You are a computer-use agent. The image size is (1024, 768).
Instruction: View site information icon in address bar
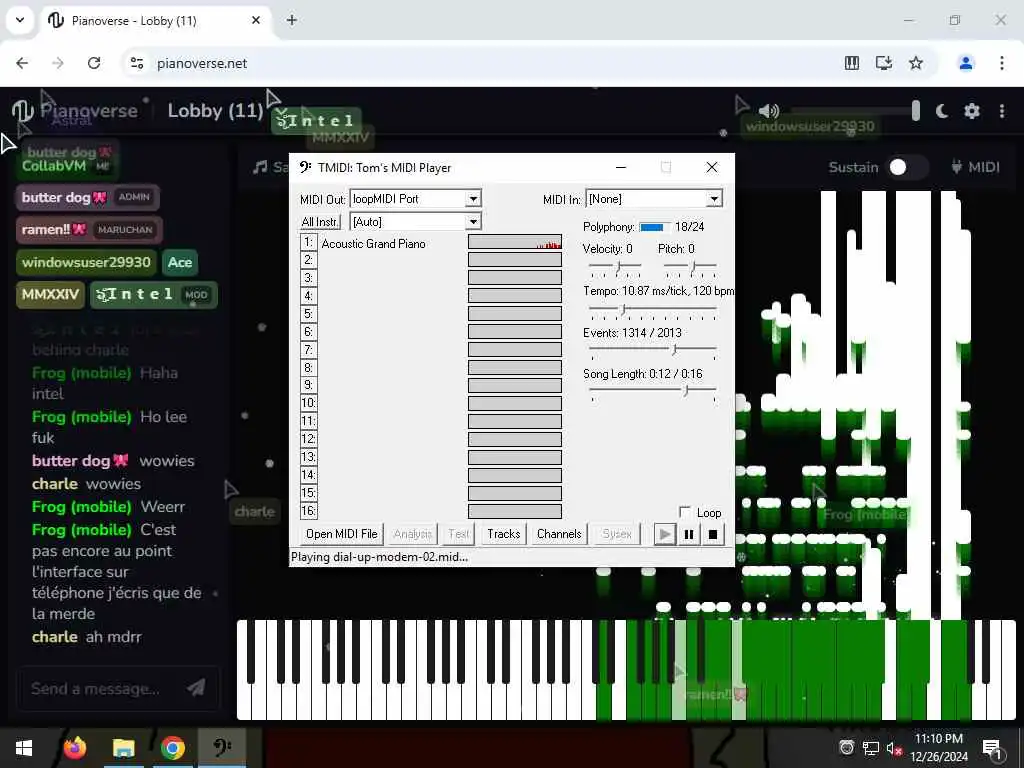pos(137,63)
